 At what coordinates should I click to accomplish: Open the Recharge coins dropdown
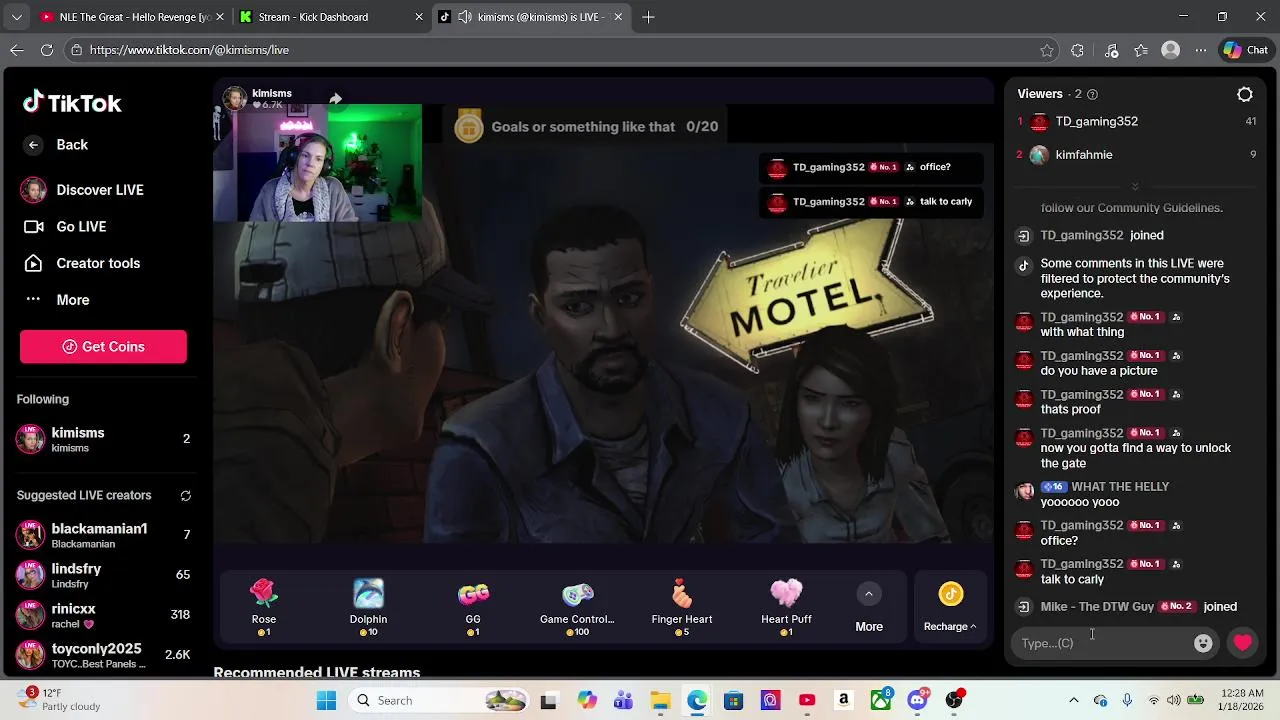(950, 609)
